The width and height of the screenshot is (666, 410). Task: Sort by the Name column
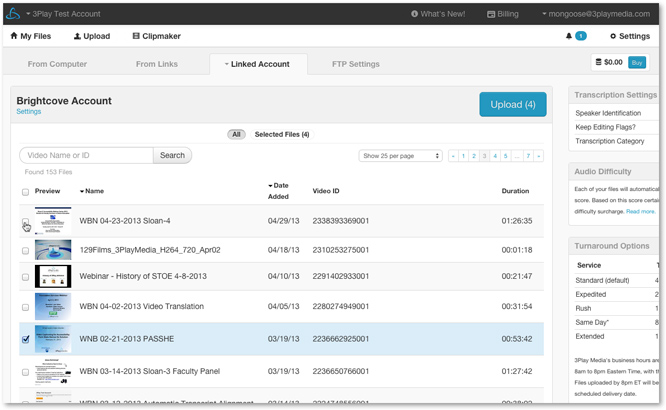pos(92,191)
